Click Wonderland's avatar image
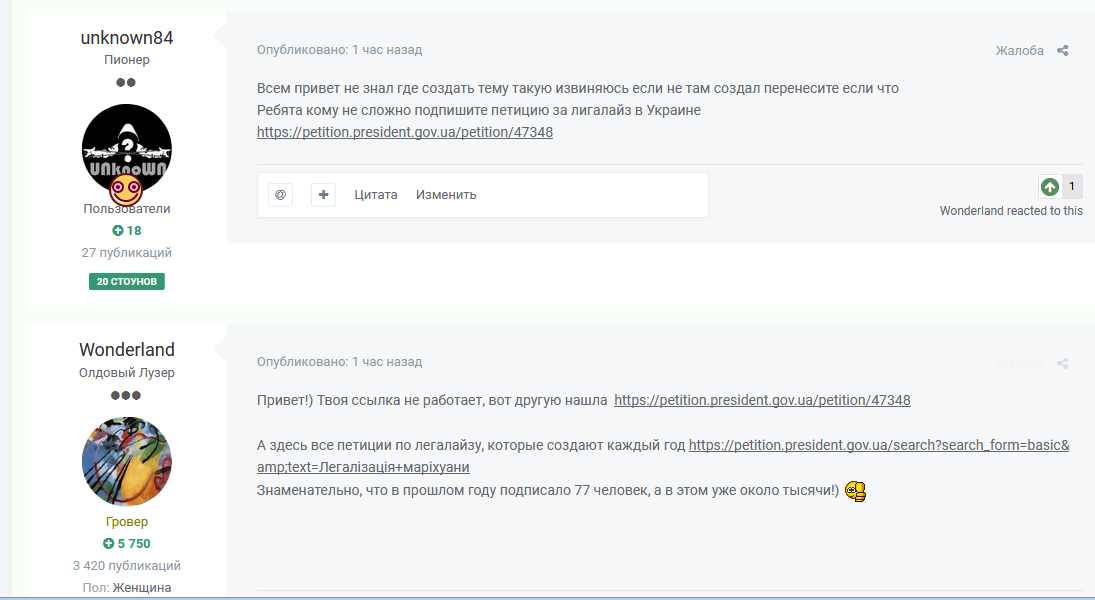The width and height of the screenshot is (1095, 600). click(x=126, y=462)
